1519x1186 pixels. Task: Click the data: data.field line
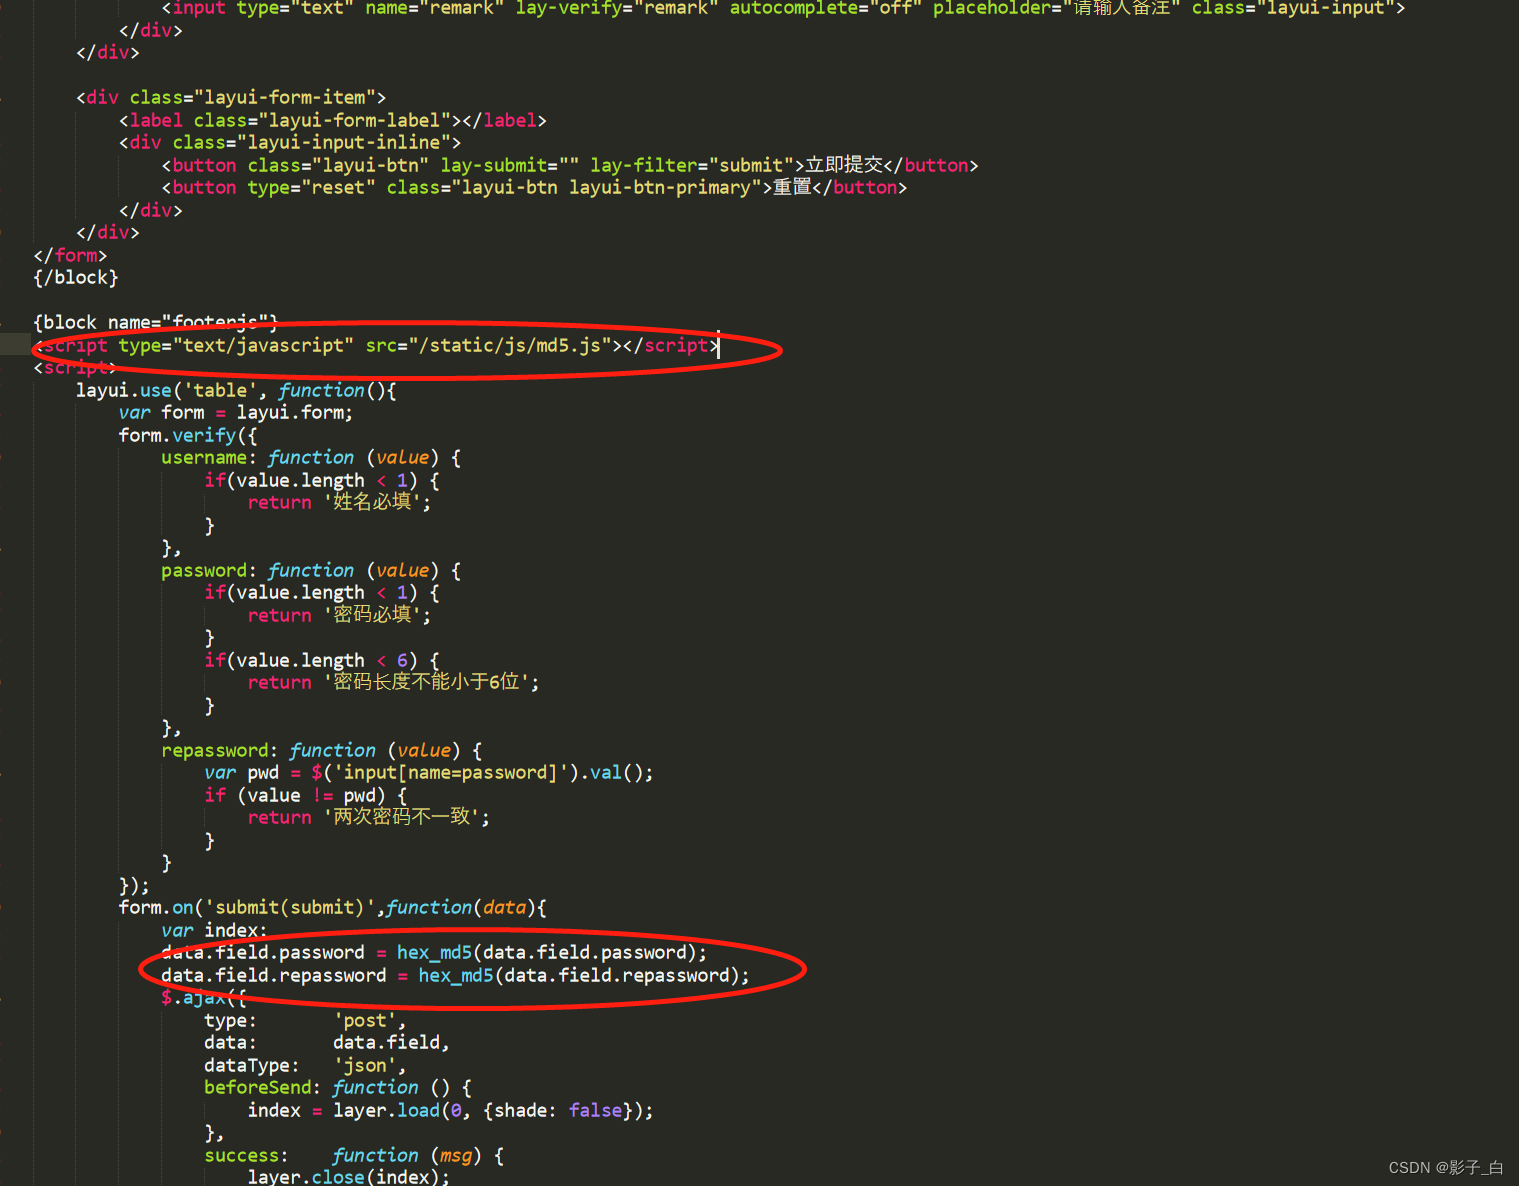coord(327,1042)
